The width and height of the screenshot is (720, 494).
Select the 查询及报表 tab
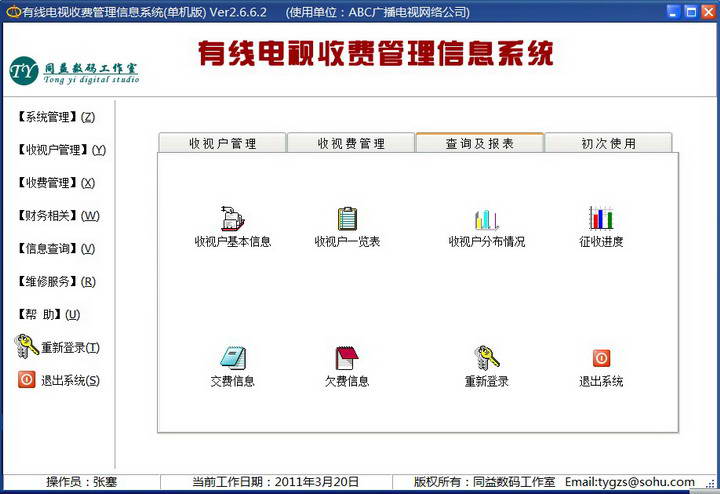pyautogui.click(x=480, y=143)
